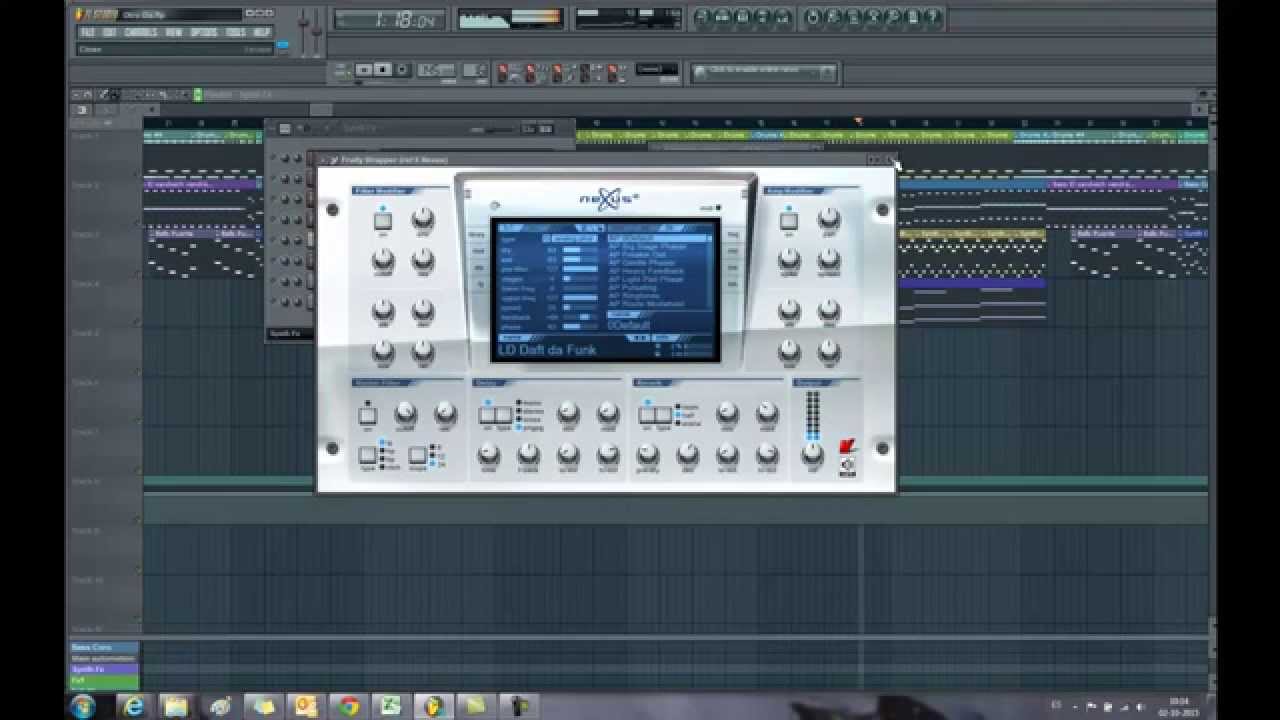Open the OPTIONS menu
This screenshot has width=1280, height=720.
click(204, 32)
